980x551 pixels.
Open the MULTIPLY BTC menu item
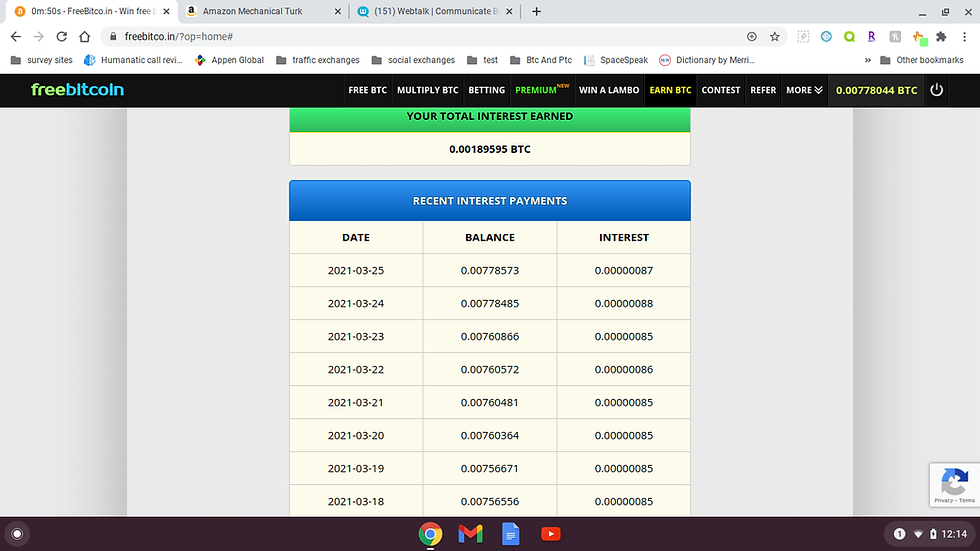coord(428,90)
